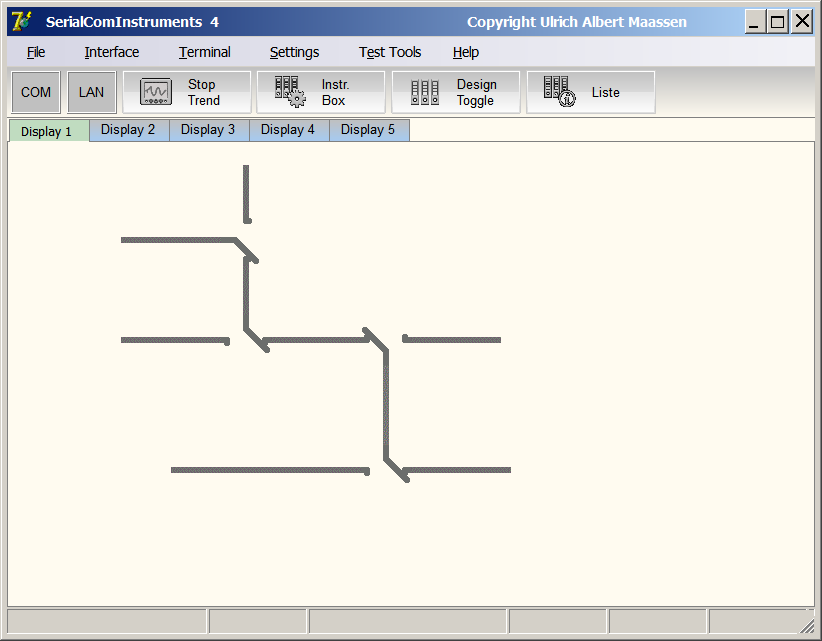This screenshot has width=822, height=641.
Task: Open the Terminal menu
Action: [x=204, y=52]
